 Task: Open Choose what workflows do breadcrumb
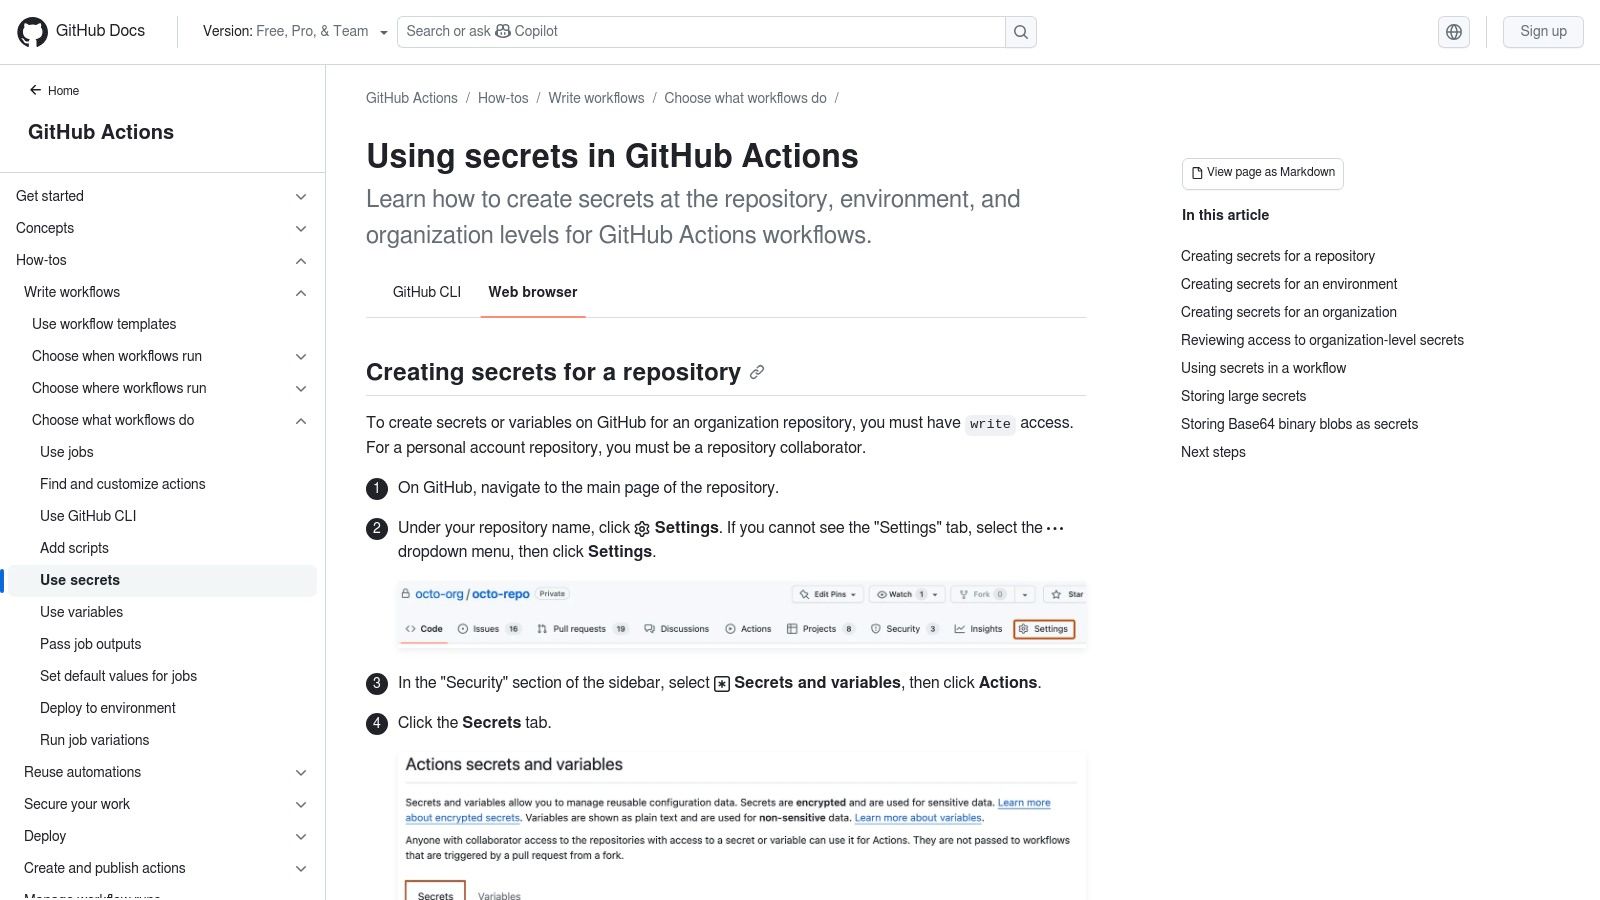pyautogui.click(x=745, y=98)
